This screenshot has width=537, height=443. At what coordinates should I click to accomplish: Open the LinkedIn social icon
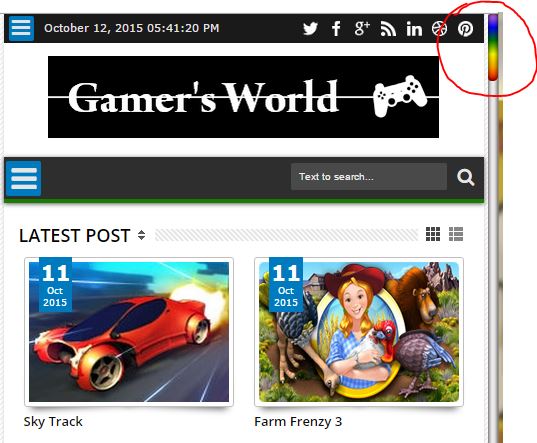414,29
